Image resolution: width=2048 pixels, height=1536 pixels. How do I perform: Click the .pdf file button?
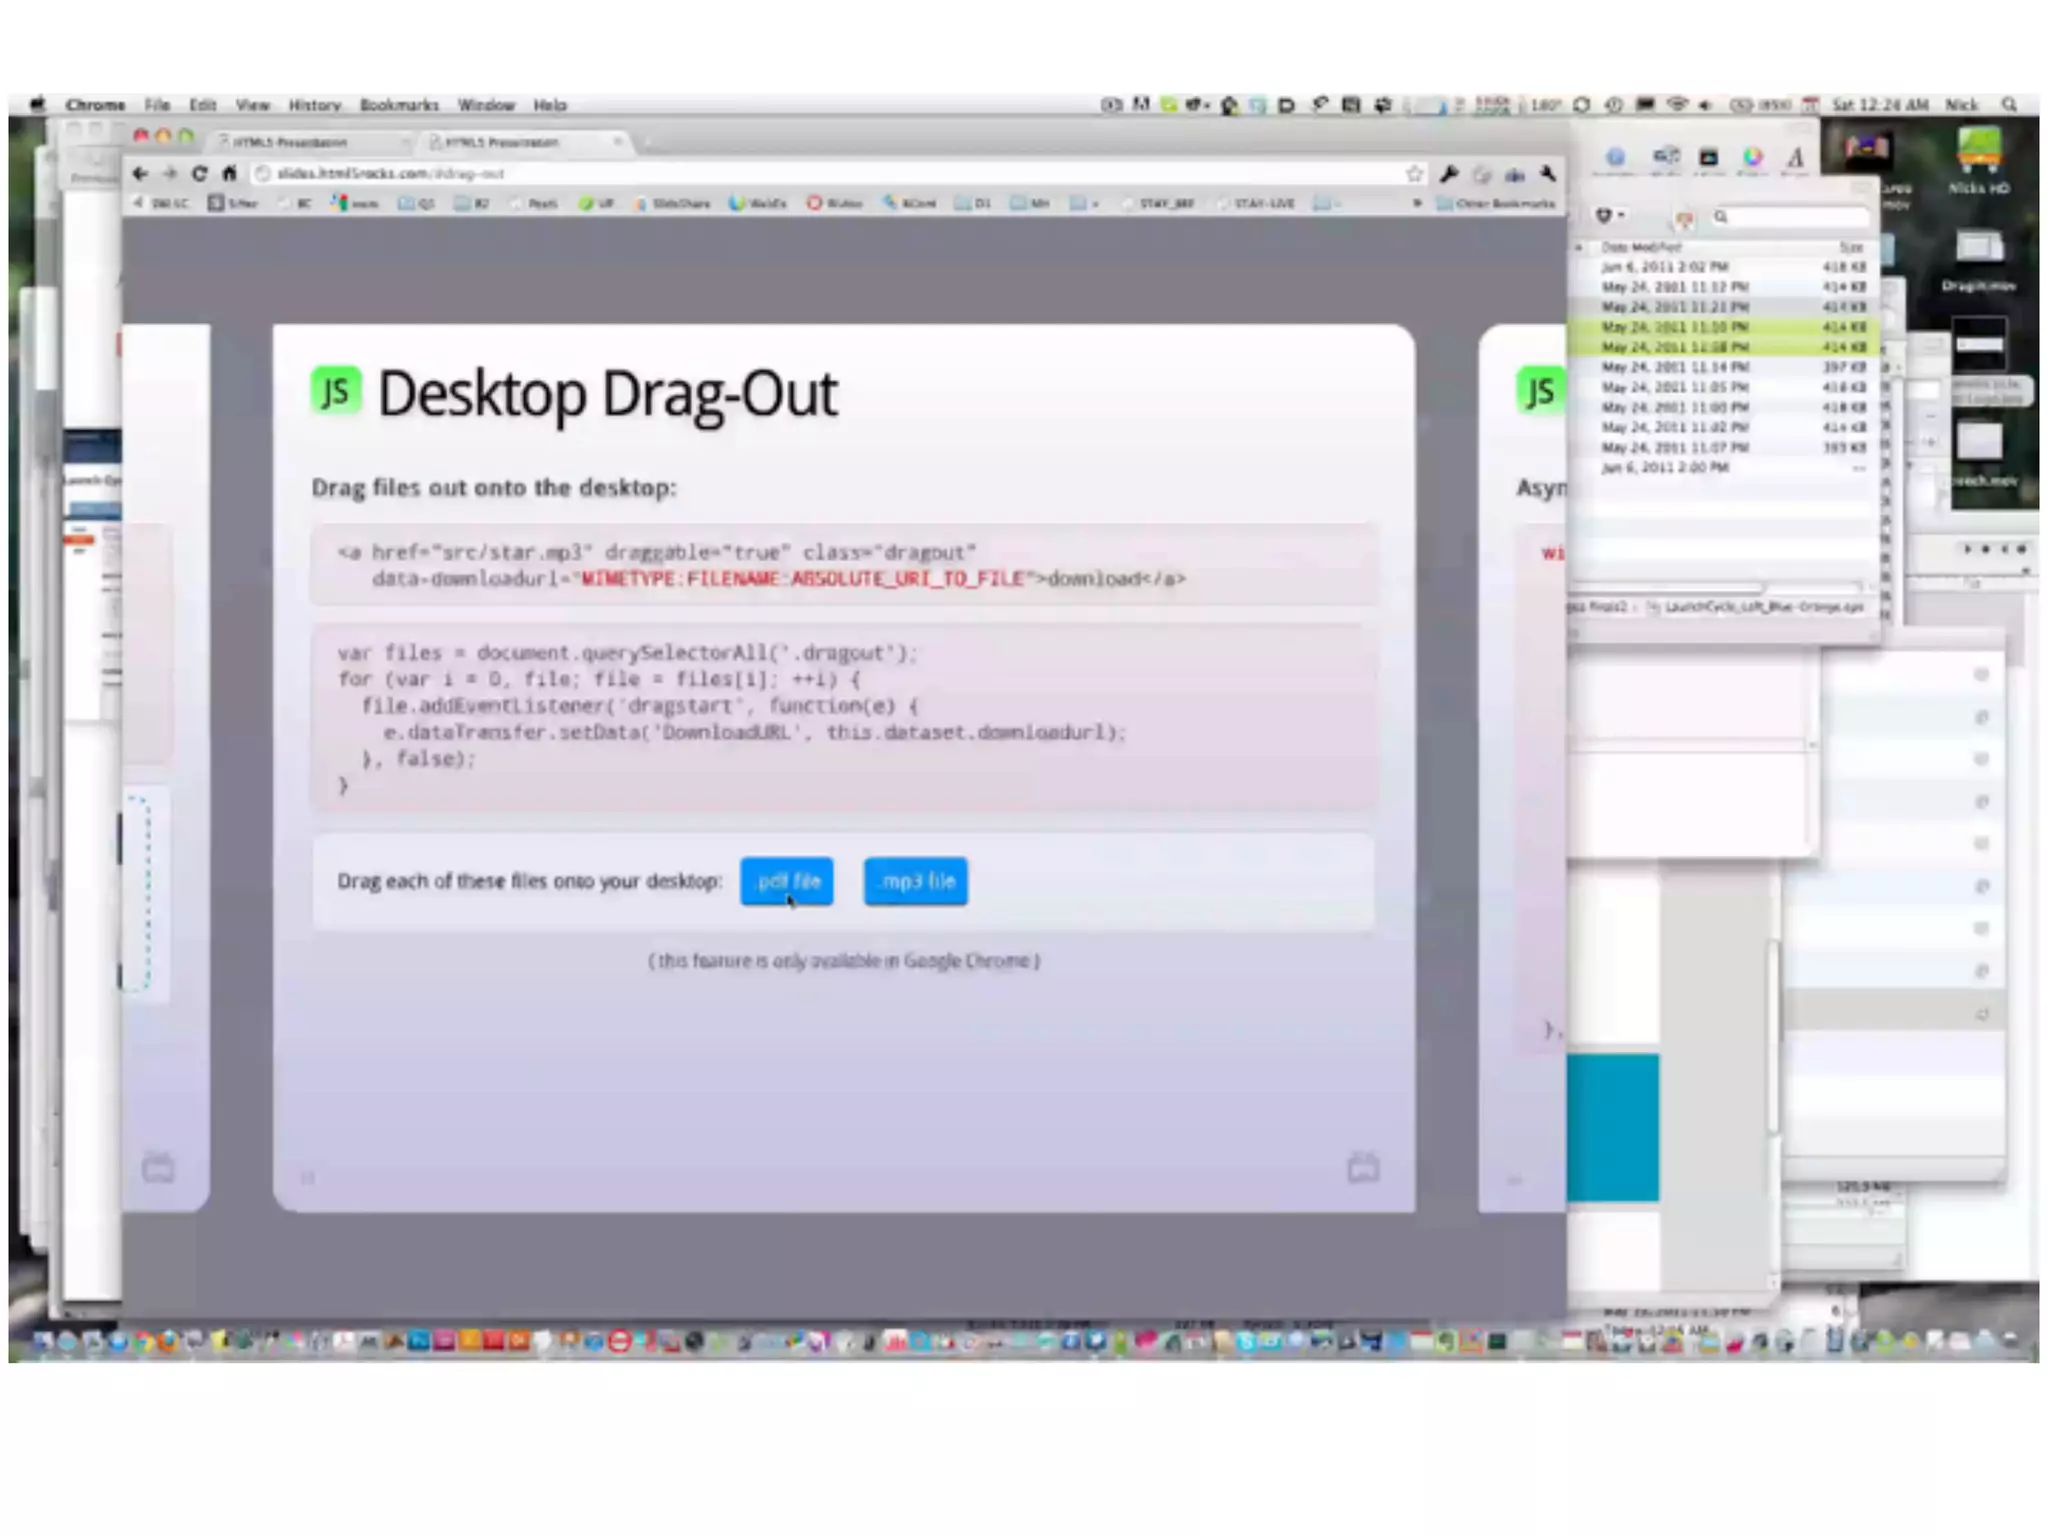click(786, 881)
